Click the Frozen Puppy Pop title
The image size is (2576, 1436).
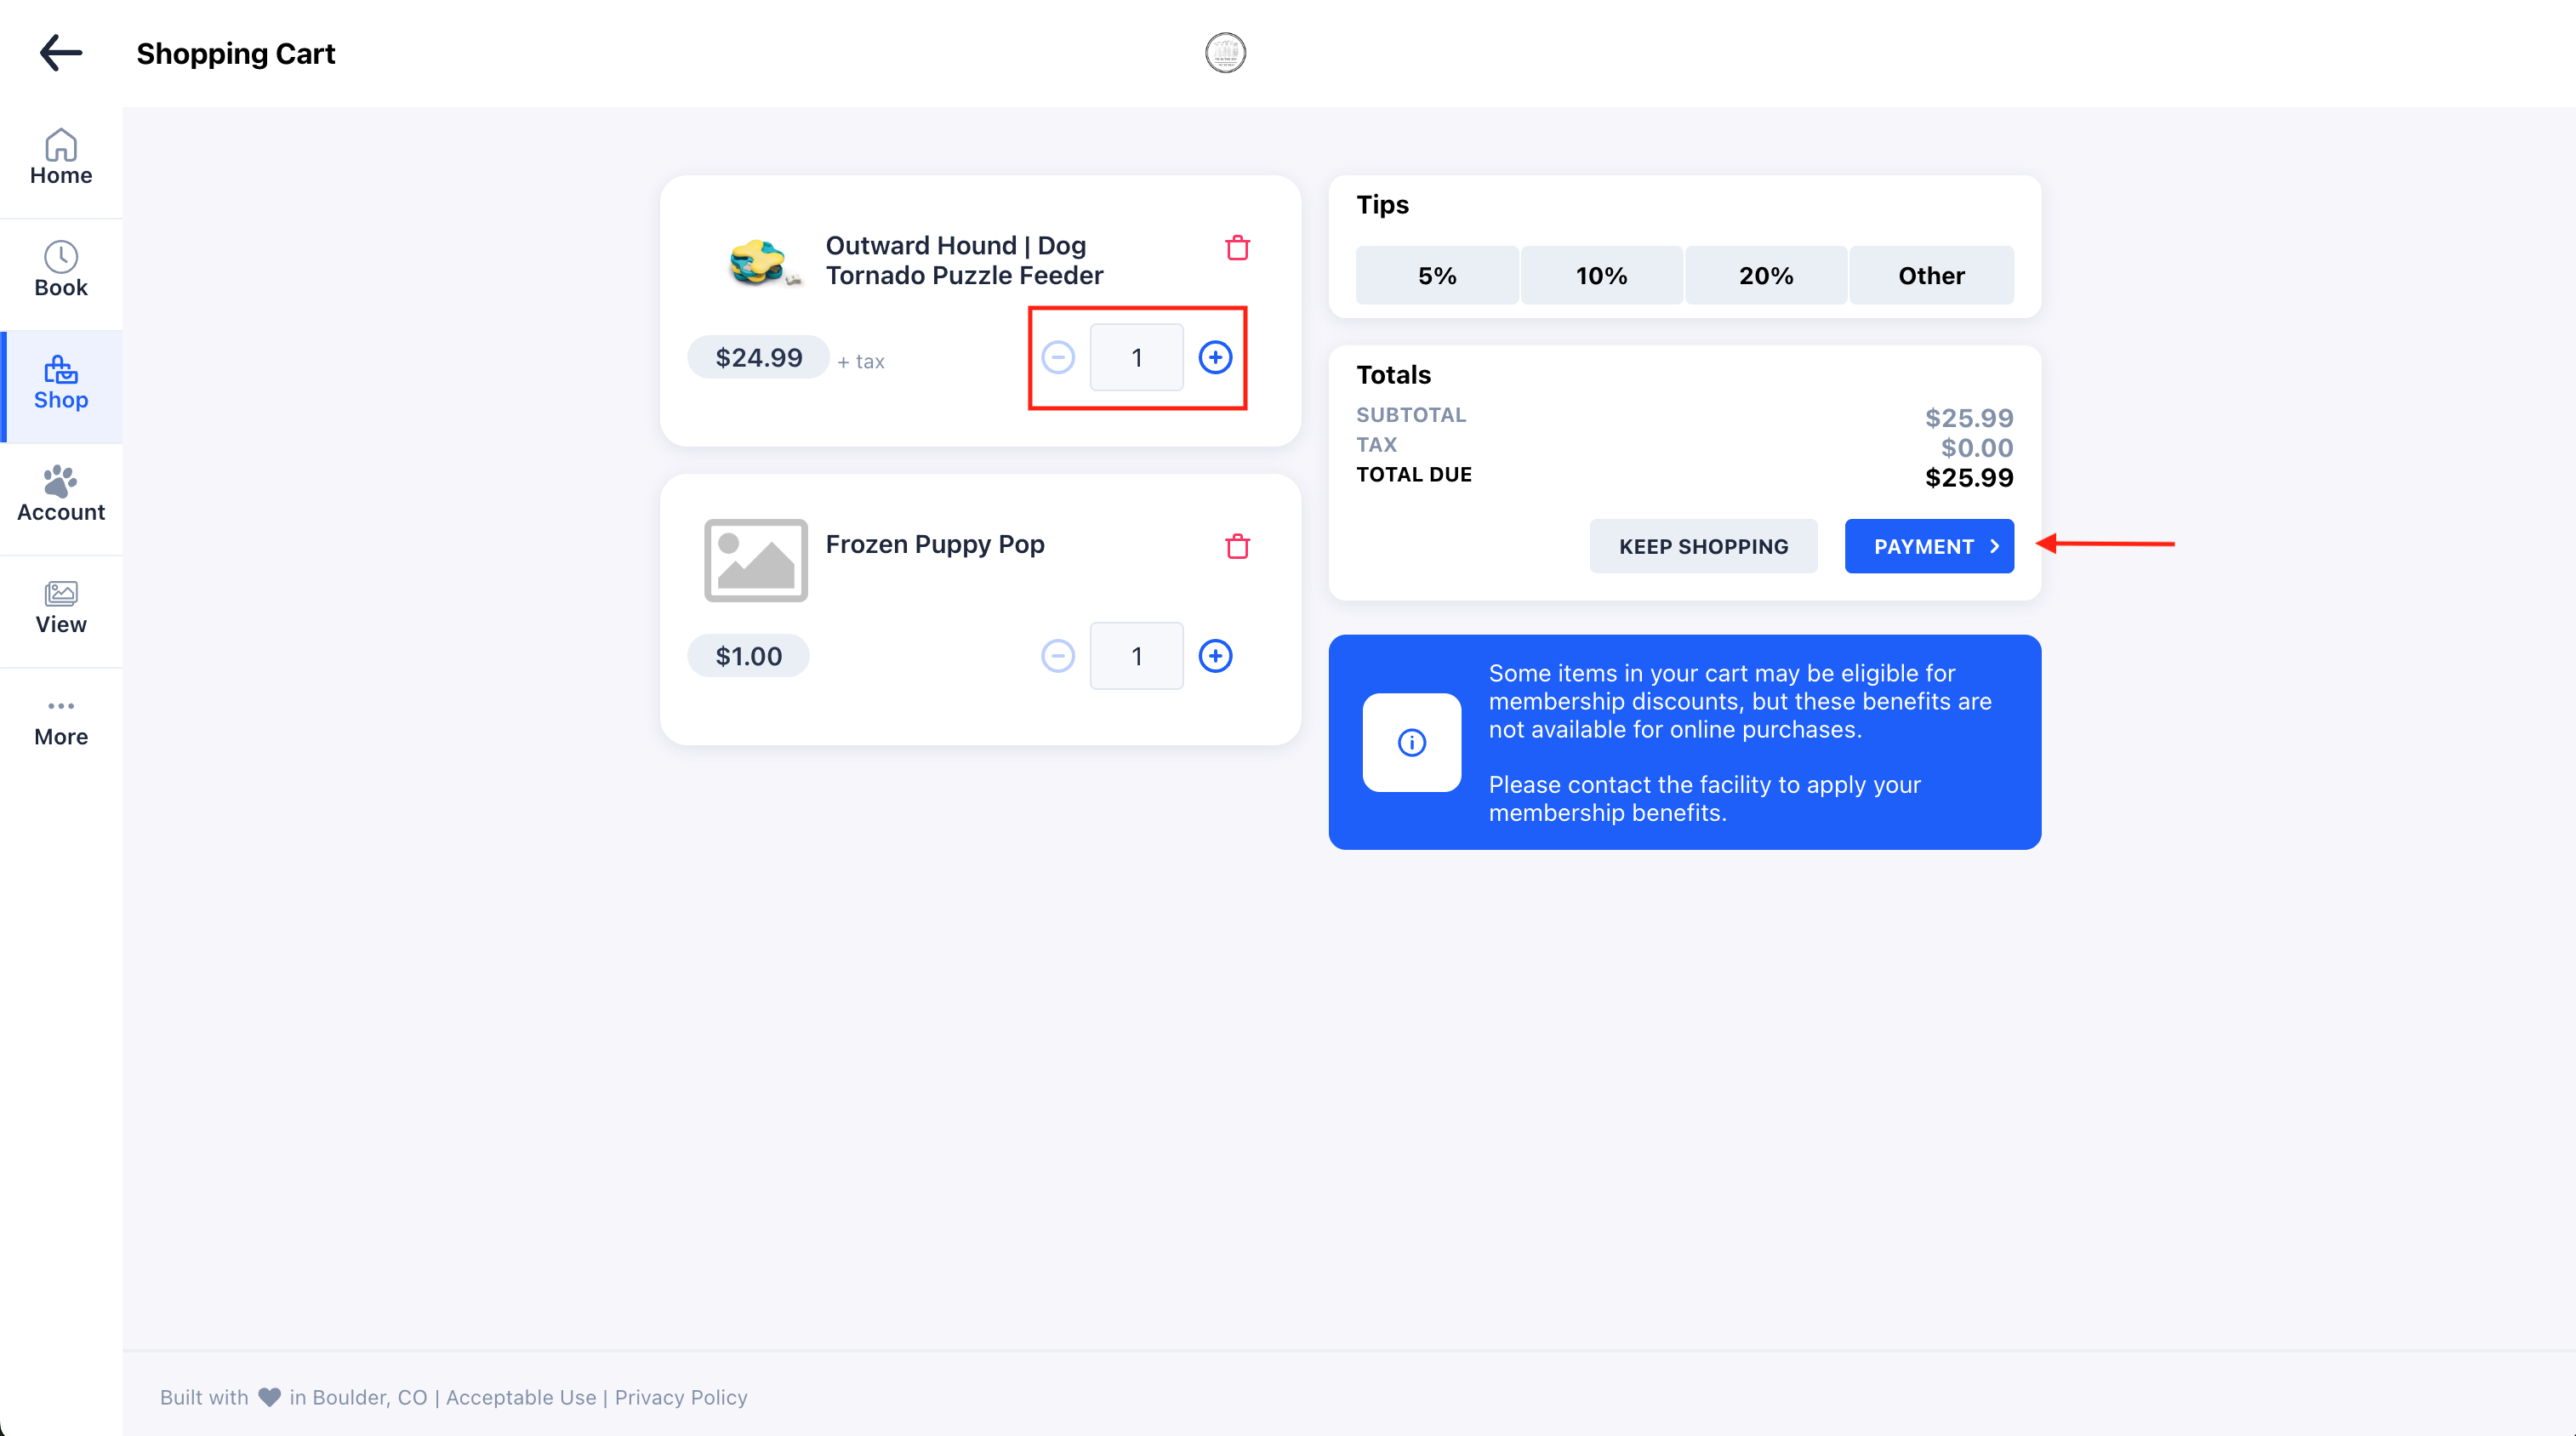(935, 544)
